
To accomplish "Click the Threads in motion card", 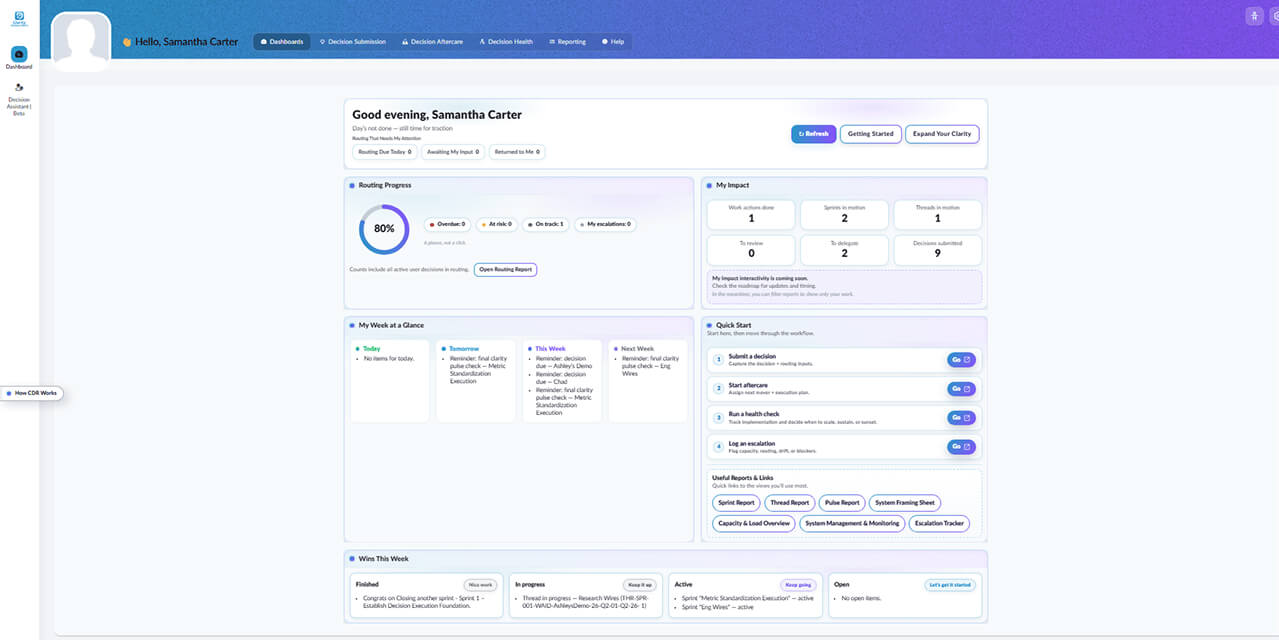I will [937, 214].
